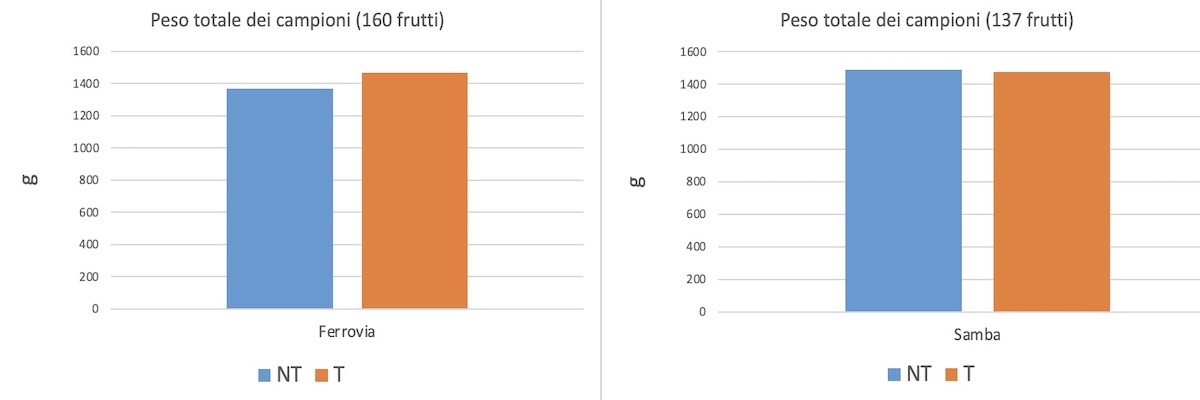Click the orange T legend swatch under Samba

click(x=950, y=375)
